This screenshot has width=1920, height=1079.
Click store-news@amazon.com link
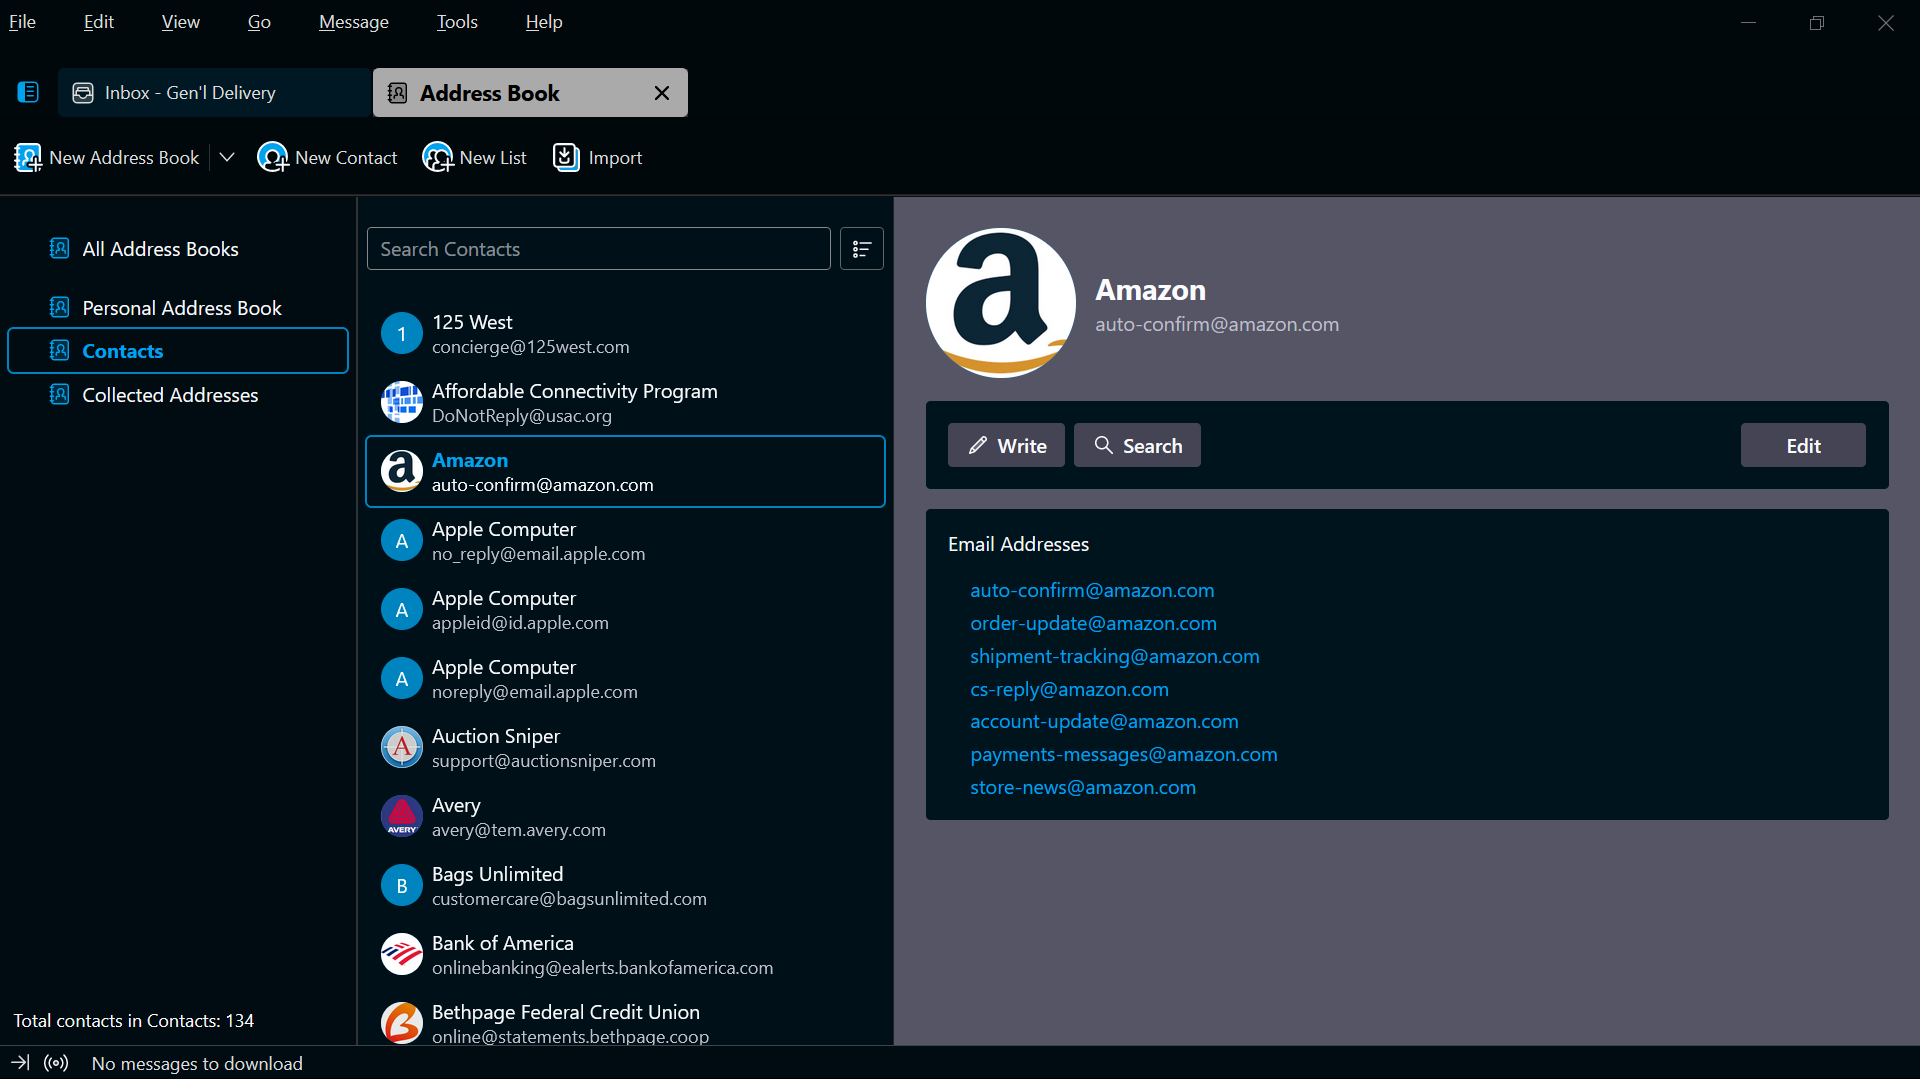(x=1082, y=787)
